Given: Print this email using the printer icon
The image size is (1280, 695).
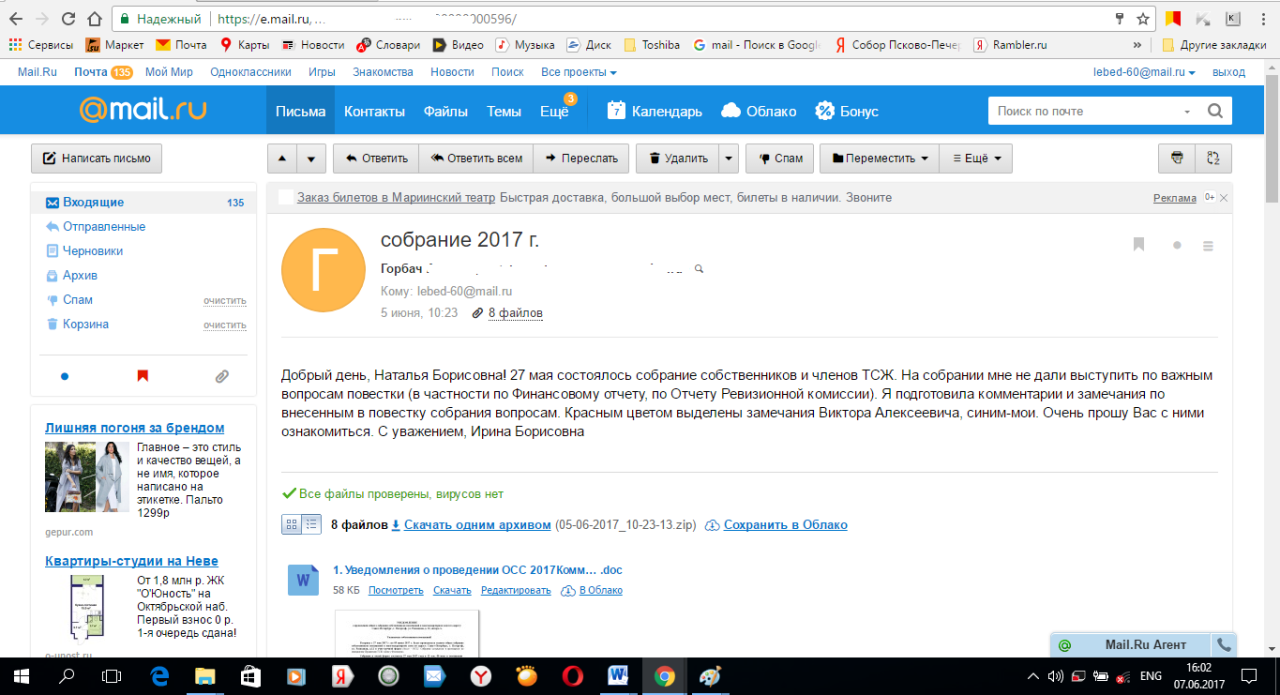Looking at the screenshot, I should 1177,158.
